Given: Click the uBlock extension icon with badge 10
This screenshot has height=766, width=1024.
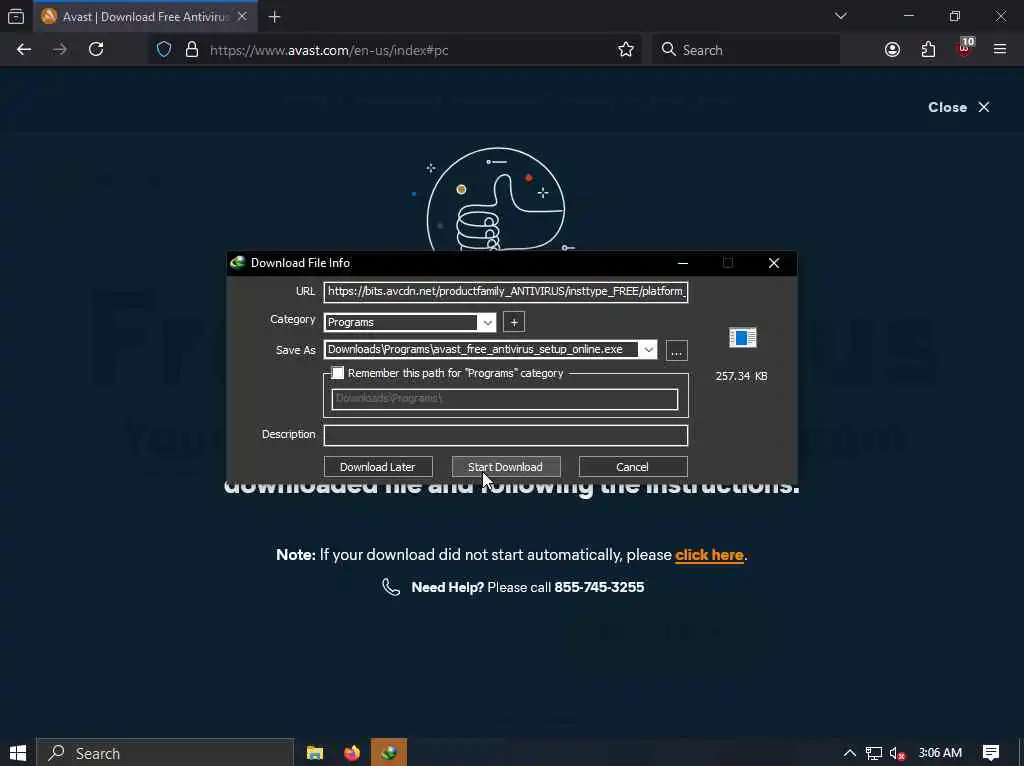Looking at the screenshot, I should click(965, 48).
